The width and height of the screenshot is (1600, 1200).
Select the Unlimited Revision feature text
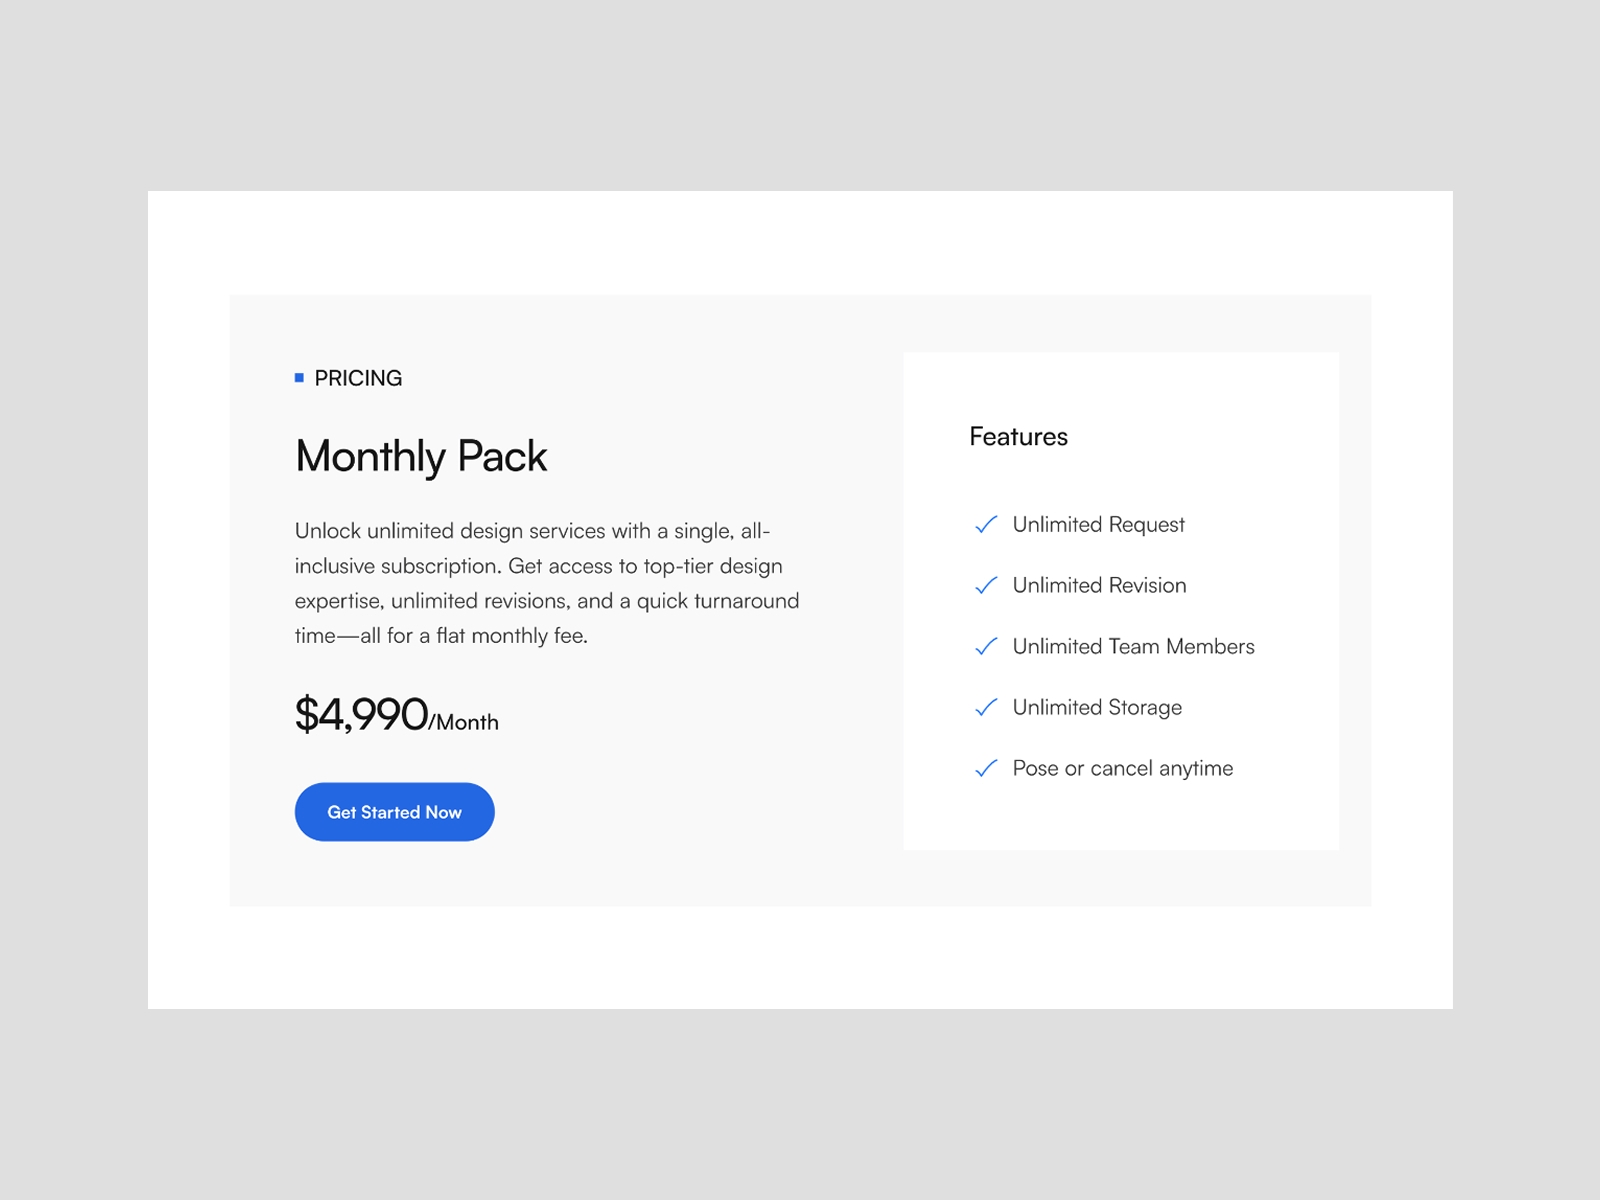1099,586
